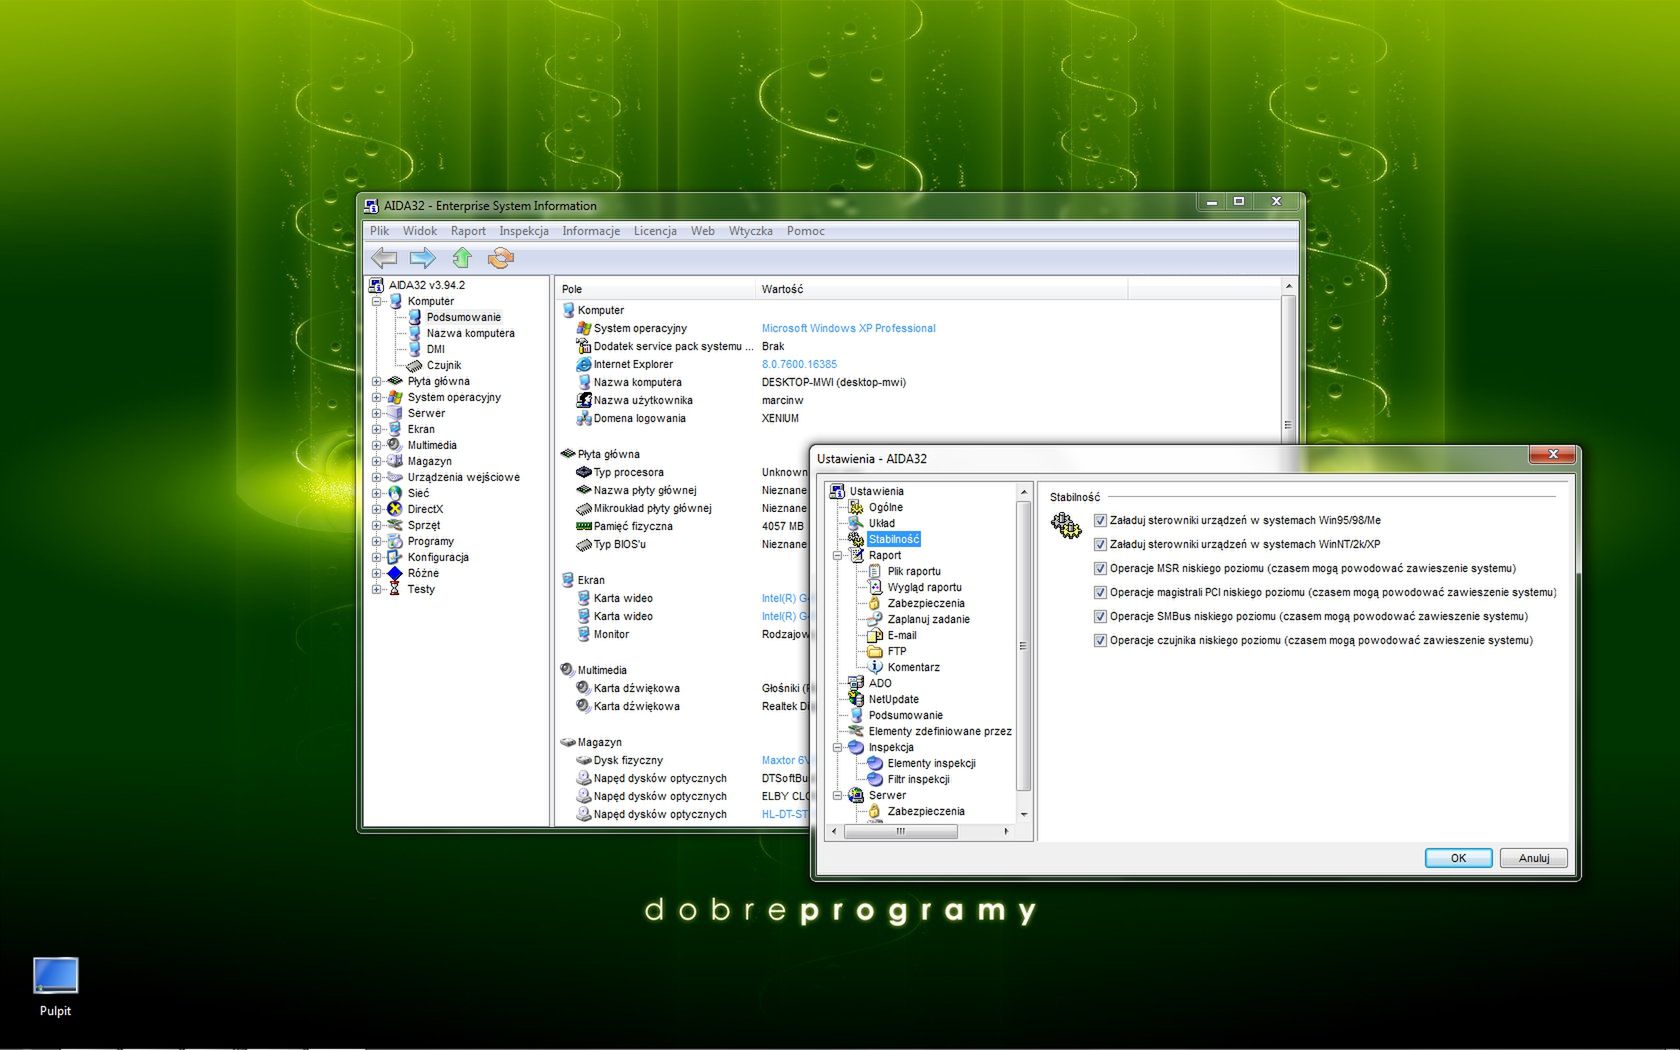Select Podsumowanie under Komputer in main tree

[463, 317]
